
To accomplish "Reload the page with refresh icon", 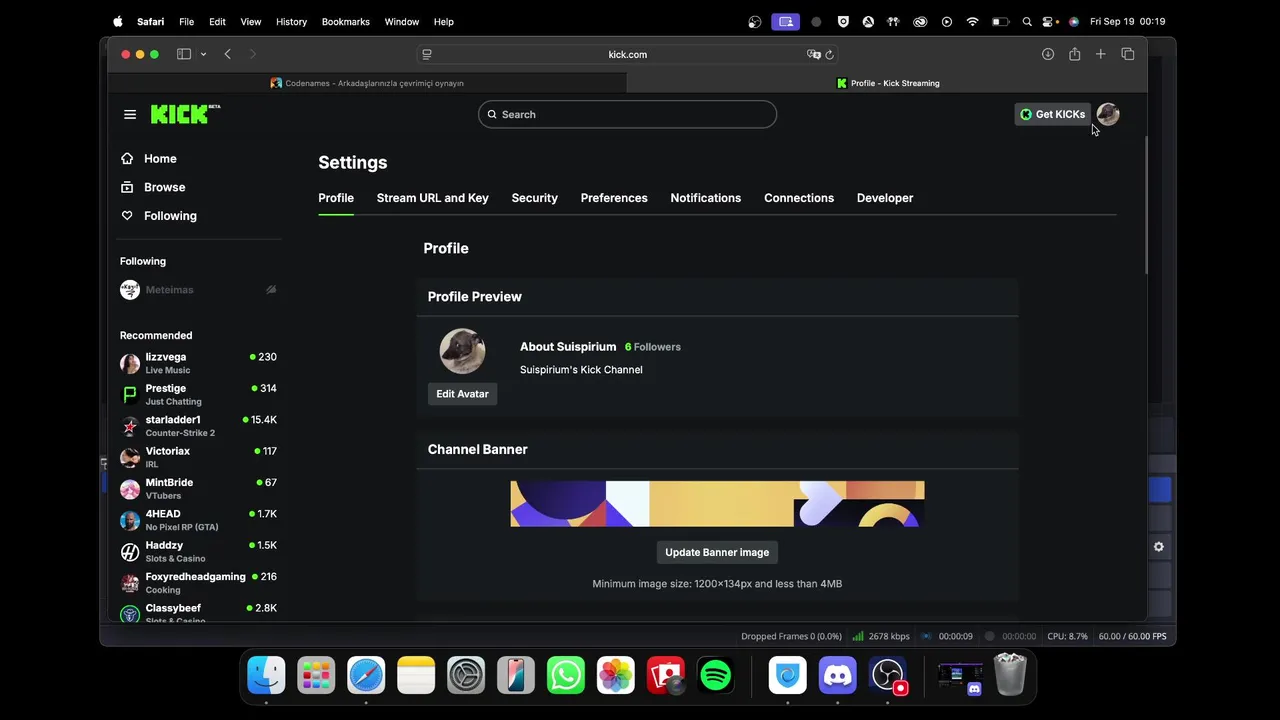I will point(830,54).
